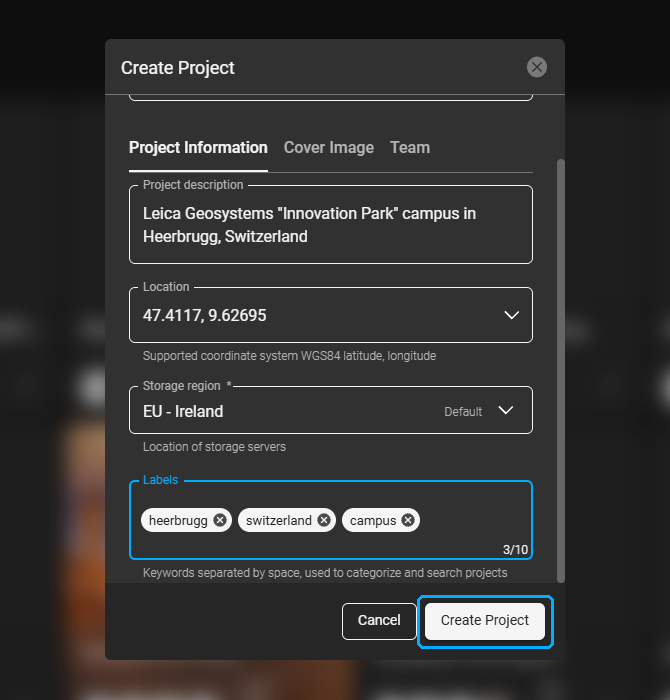Click the Create Project button
This screenshot has height=700, width=670.
click(485, 621)
